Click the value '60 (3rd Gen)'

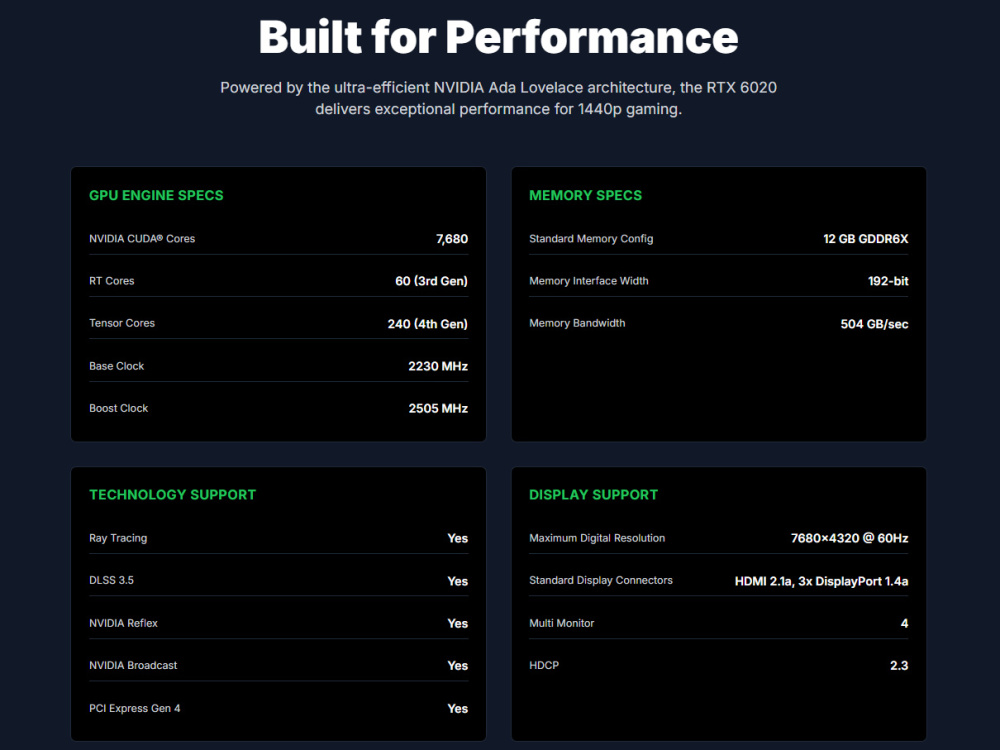431,281
